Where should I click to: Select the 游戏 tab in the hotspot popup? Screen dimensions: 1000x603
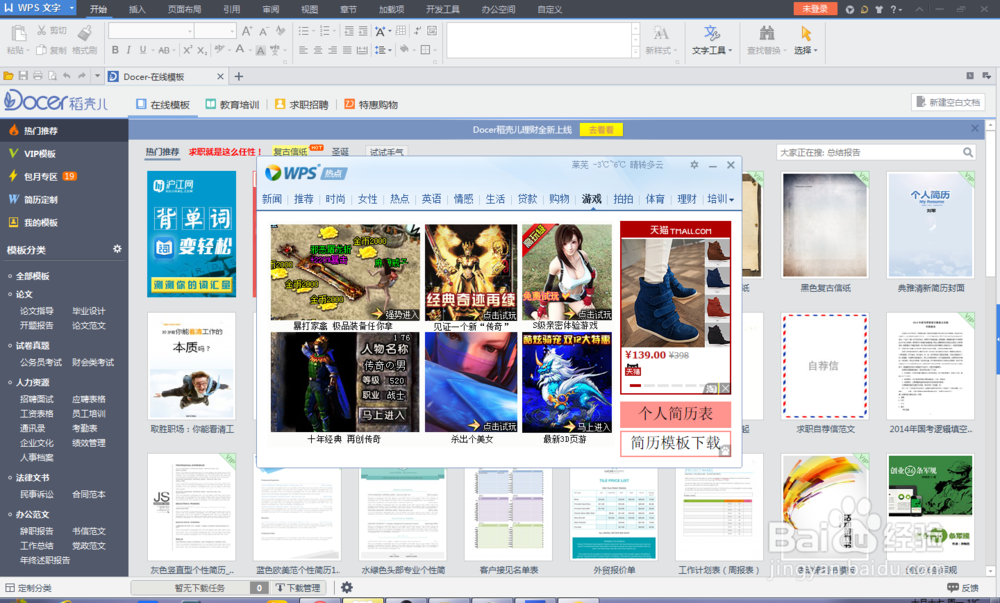(591, 199)
